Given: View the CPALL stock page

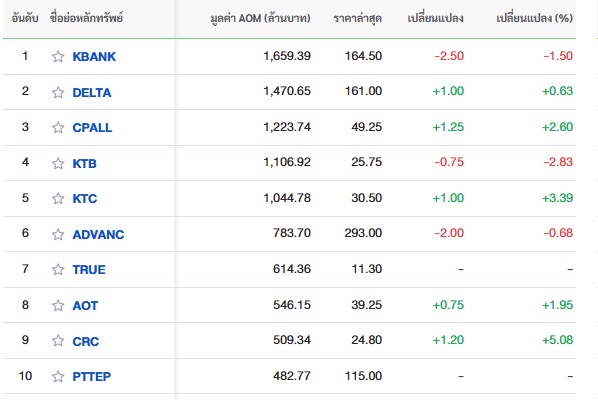Looking at the screenshot, I should pos(92,127).
